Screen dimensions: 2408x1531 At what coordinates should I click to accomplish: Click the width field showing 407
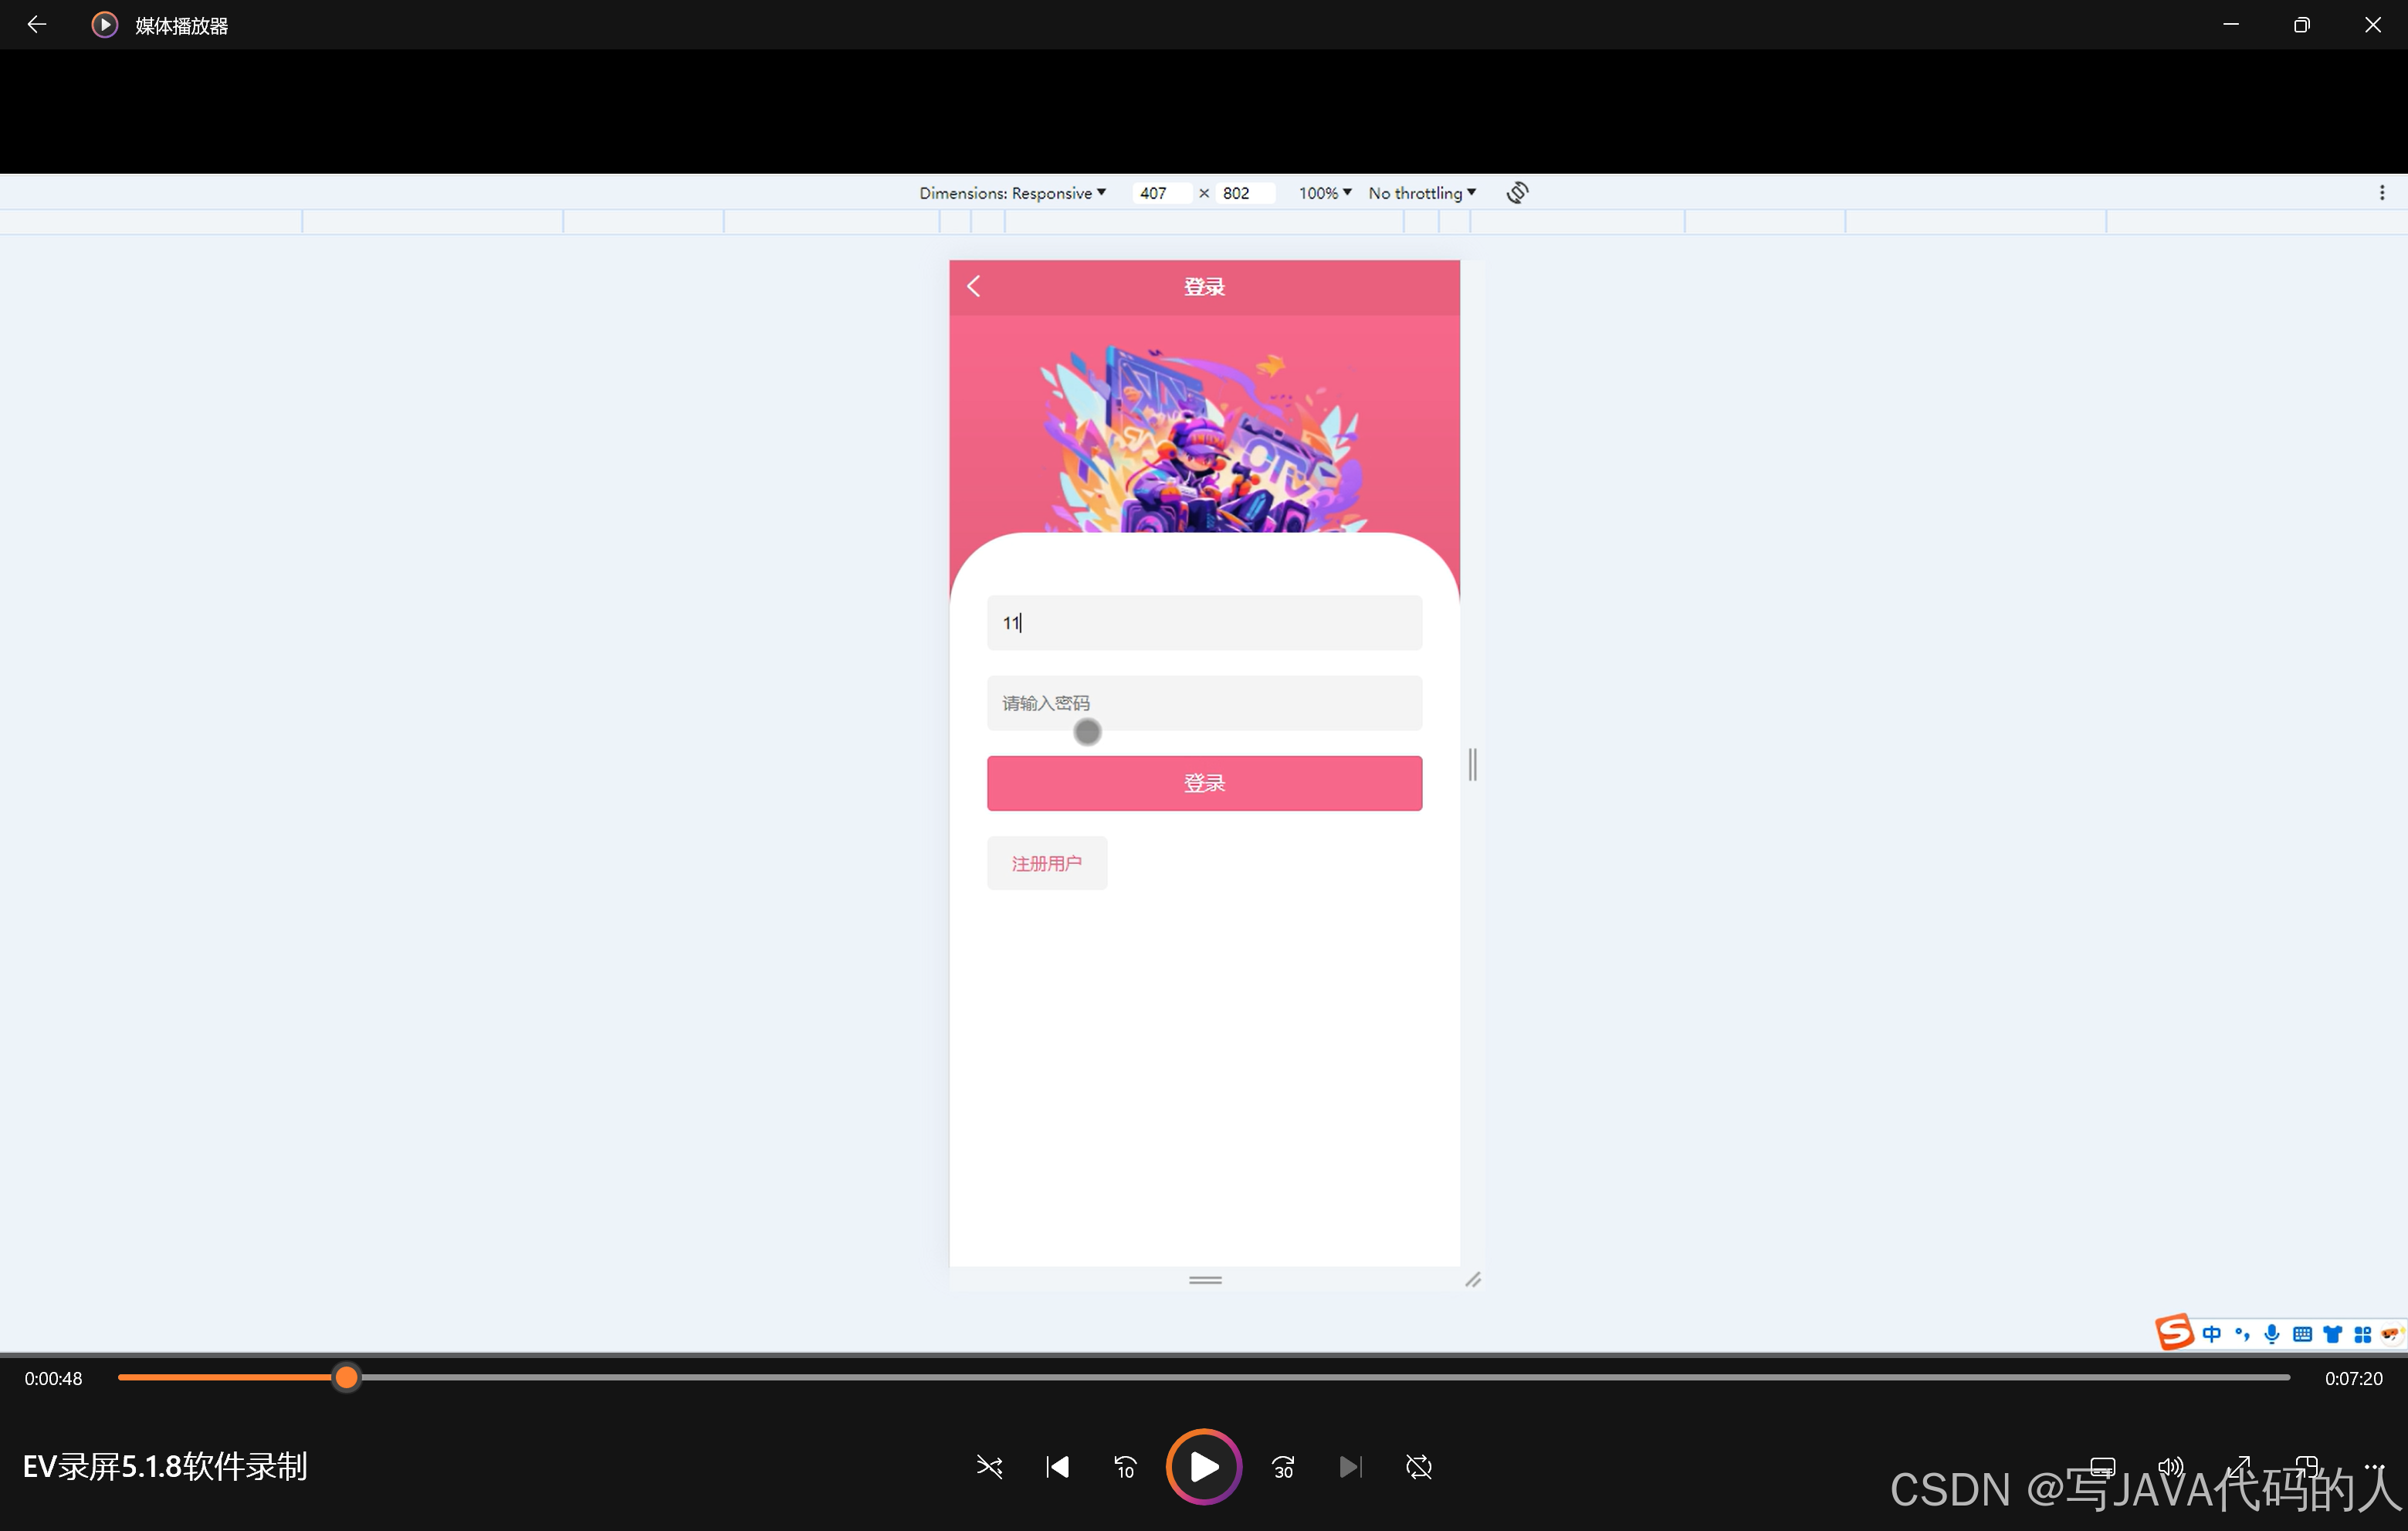(x=1160, y=193)
